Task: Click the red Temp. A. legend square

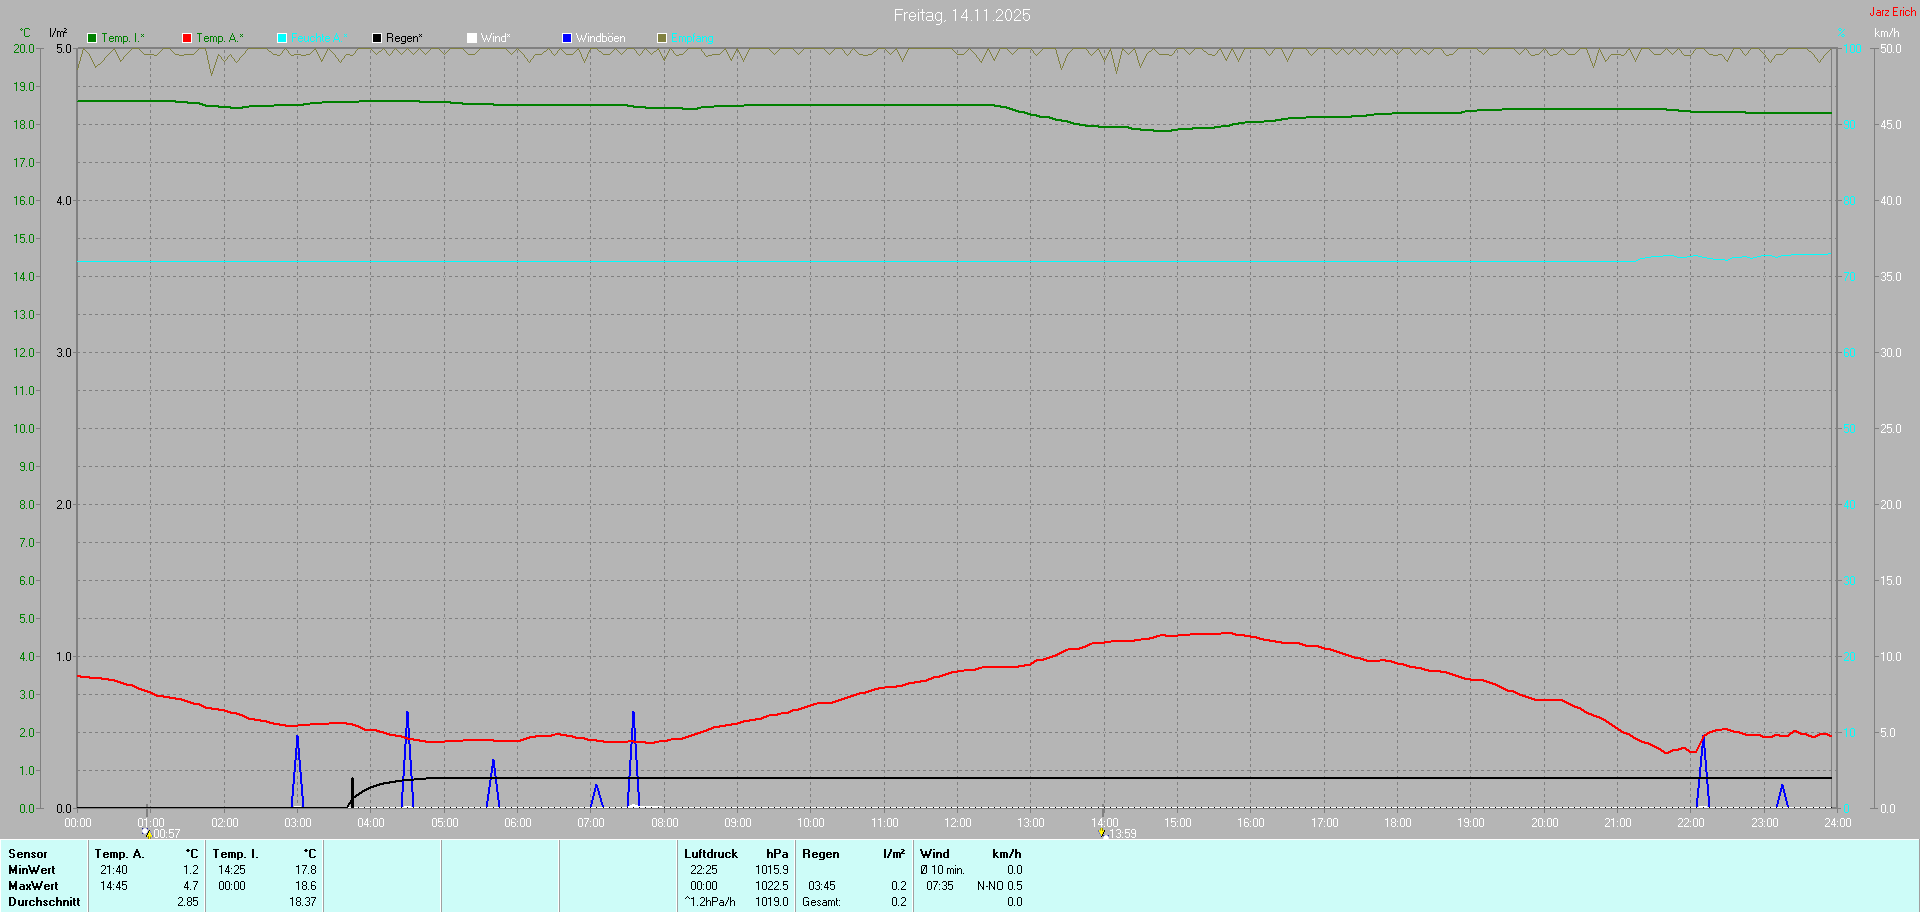Action: pyautogui.click(x=187, y=38)
